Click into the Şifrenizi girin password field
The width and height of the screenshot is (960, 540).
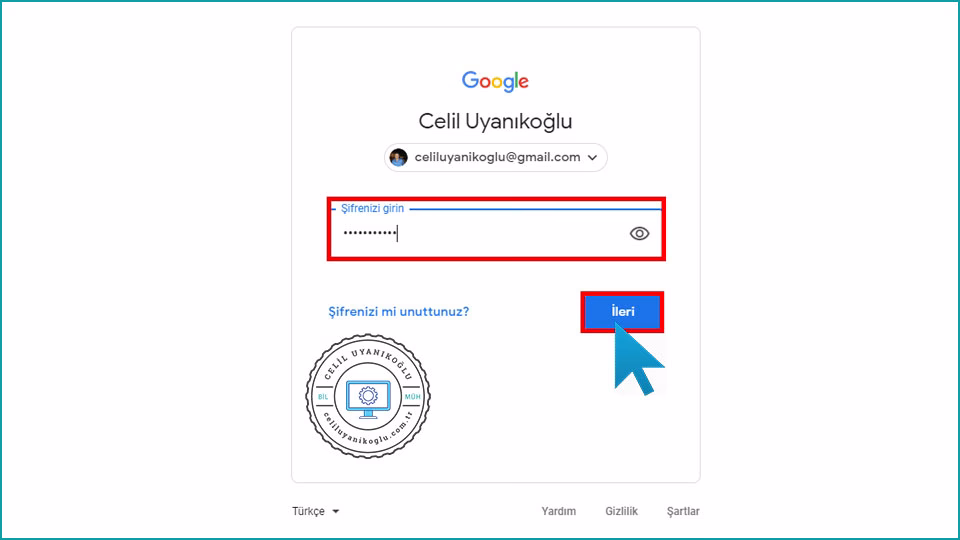(x=496, y=231)
